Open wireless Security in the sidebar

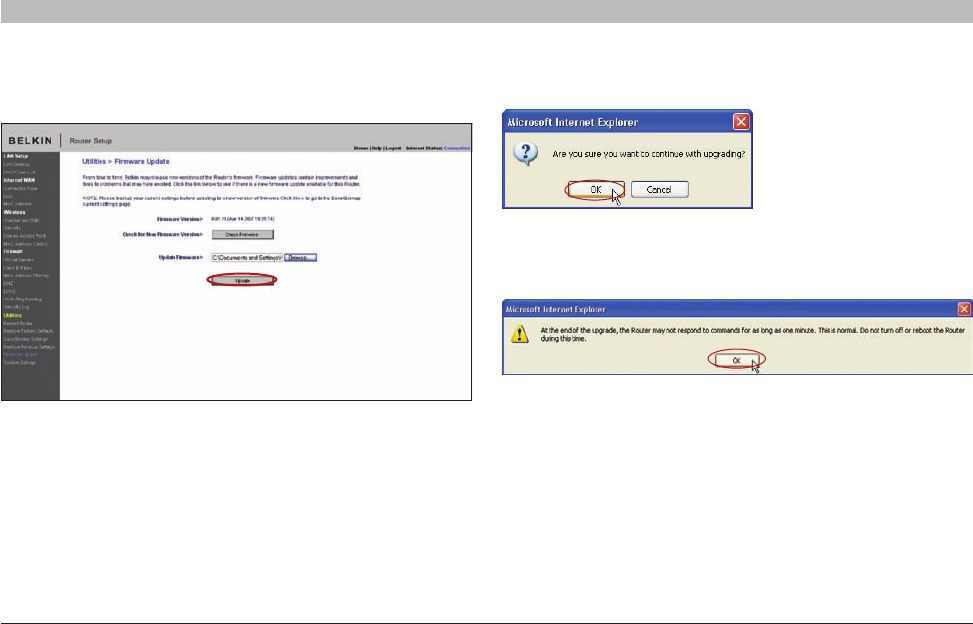click(x=12, y=228)
